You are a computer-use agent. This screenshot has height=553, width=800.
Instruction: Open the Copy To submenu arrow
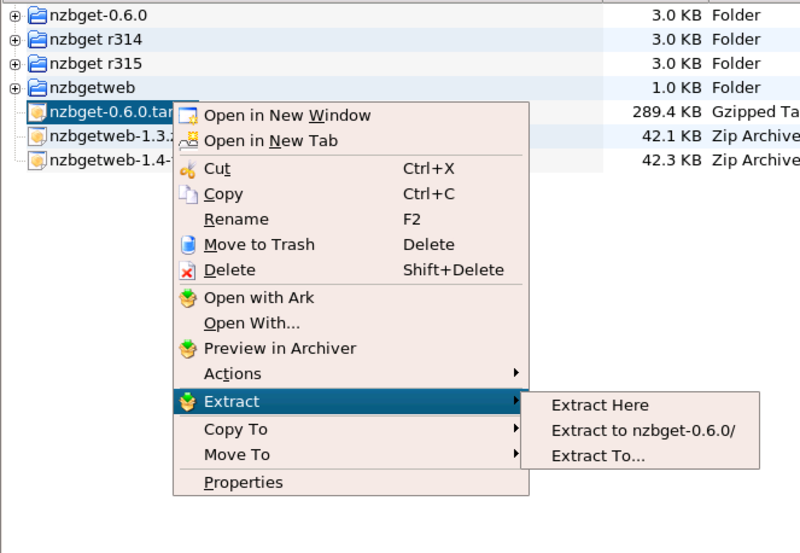tap(516, 428)
